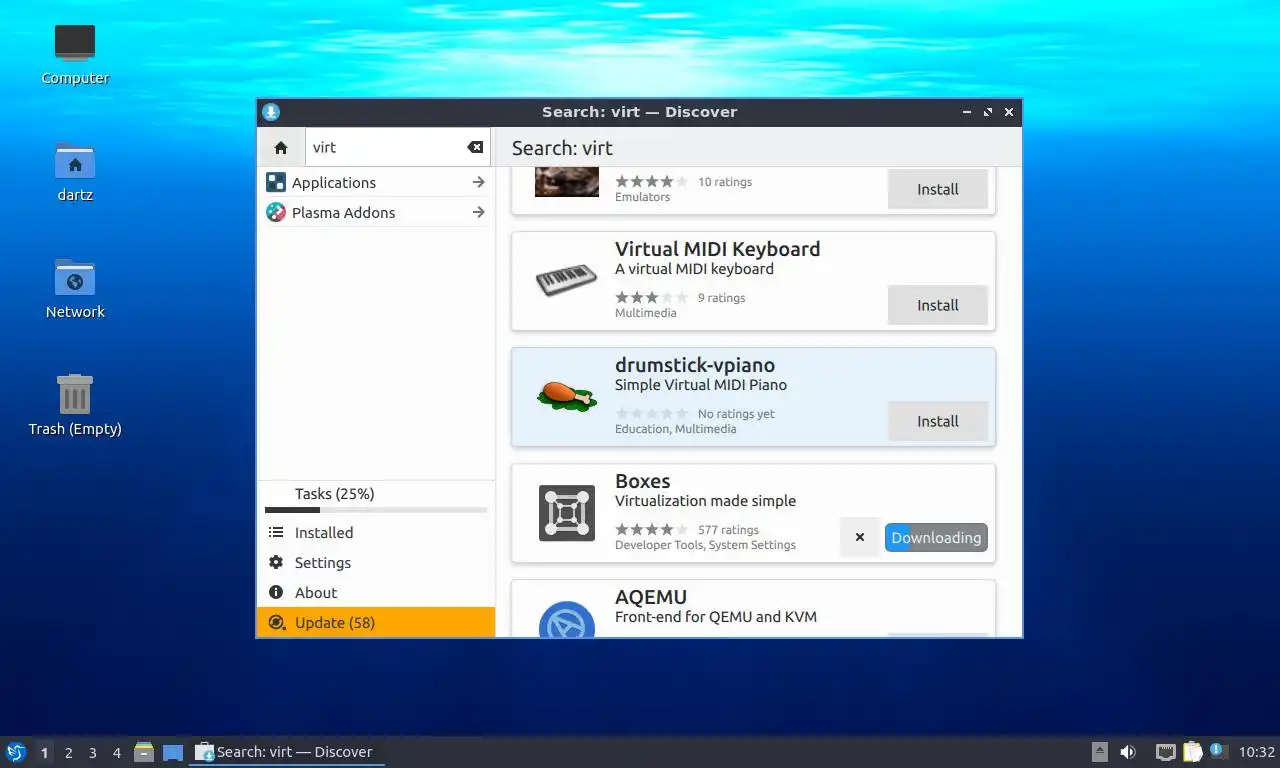This screenshot has width=1280, height=768.
Task: Open the Virtual MIDI Keyboard title
Action: (717, 249)
